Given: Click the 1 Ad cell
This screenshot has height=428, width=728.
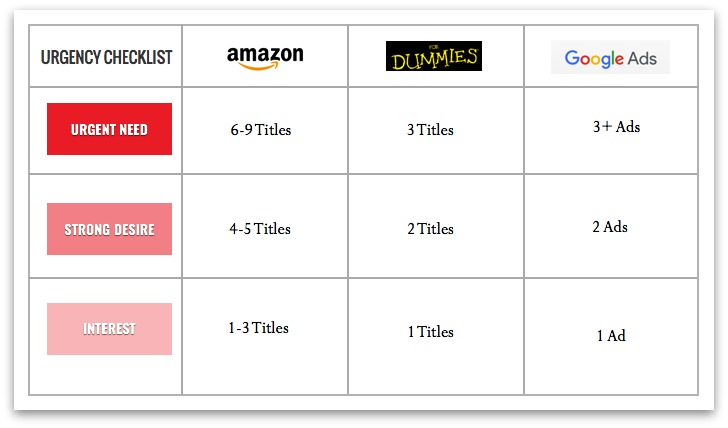Looking at the screenshot, I should coord(611,335).
